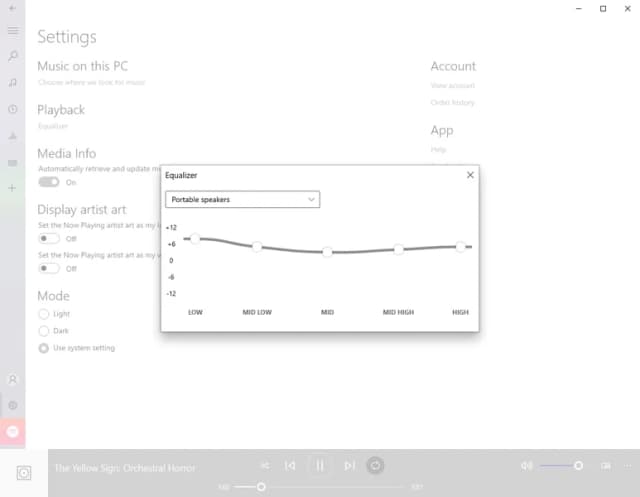Click the MID LOW band equalizer handle
Viewport: 640px width, 497px height.
tap(257, 246)
